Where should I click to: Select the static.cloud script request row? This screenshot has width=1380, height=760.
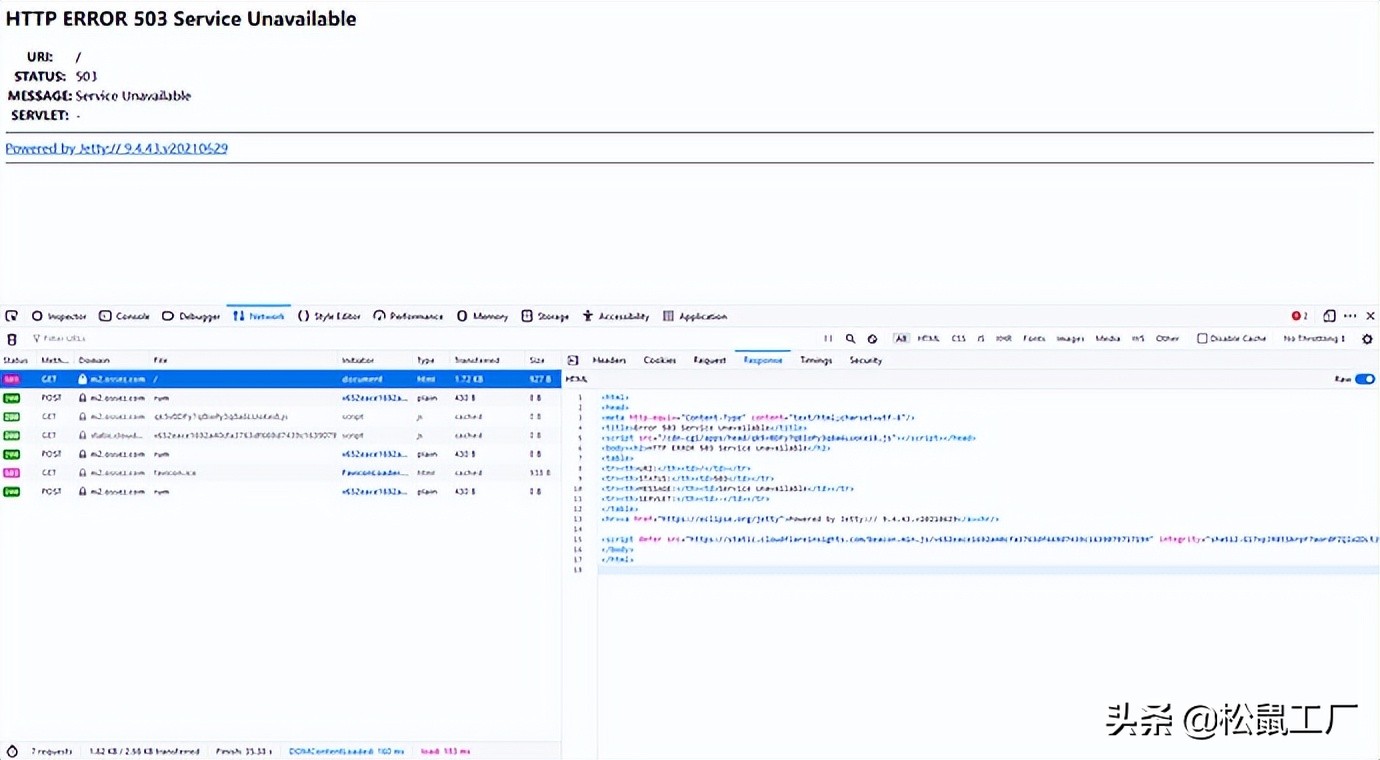tap(280, 435)
